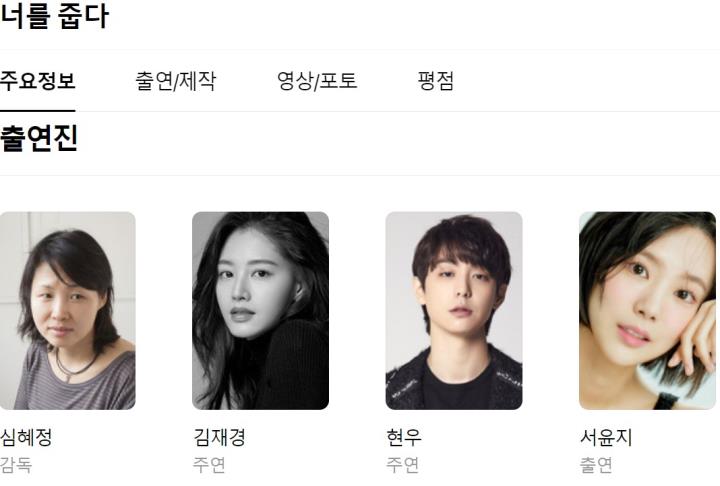Click the active underline beneath 주요정보
The image size is (720, 486).
(37, 111)
